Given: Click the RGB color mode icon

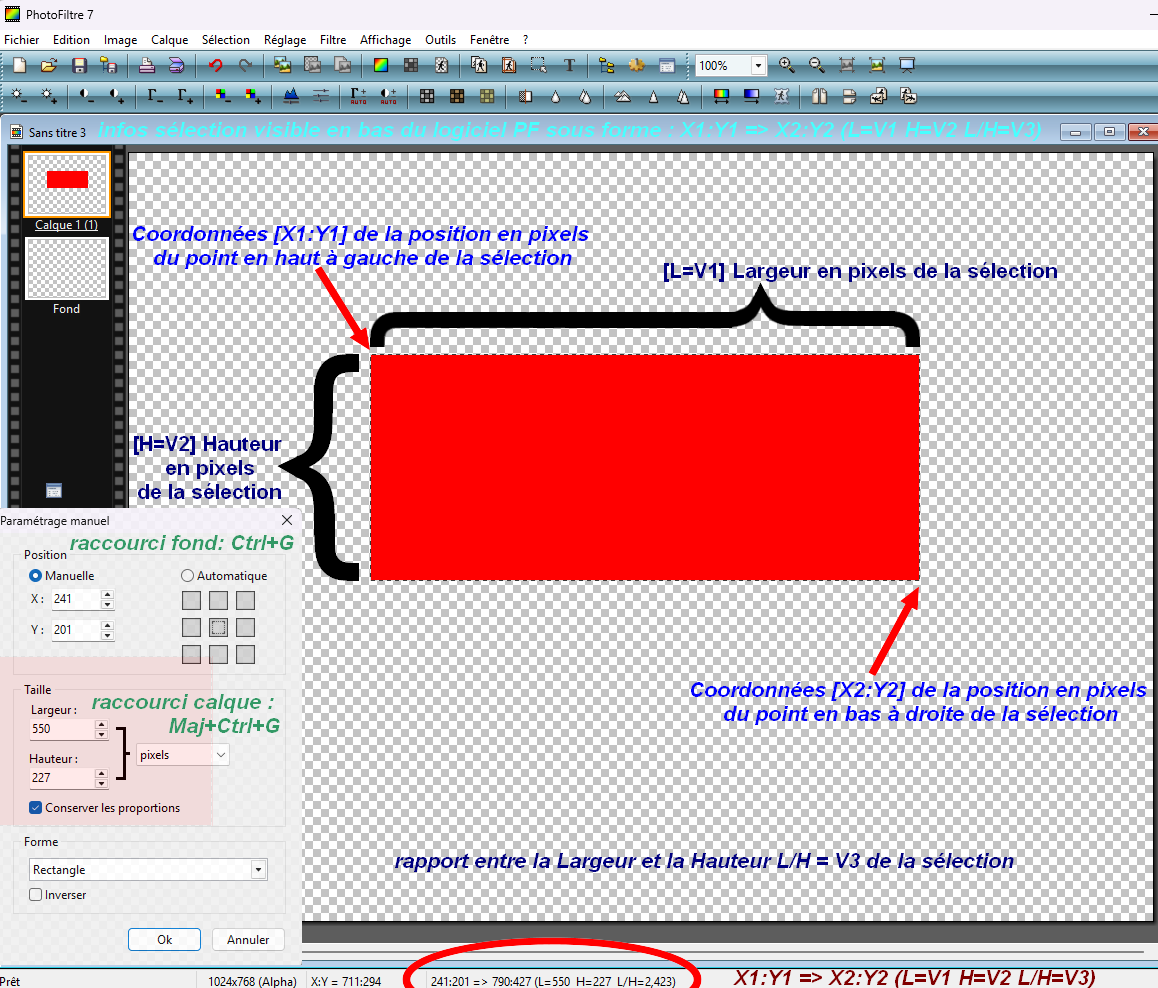Looking at the screenshot, I should (x=380, y=66).
